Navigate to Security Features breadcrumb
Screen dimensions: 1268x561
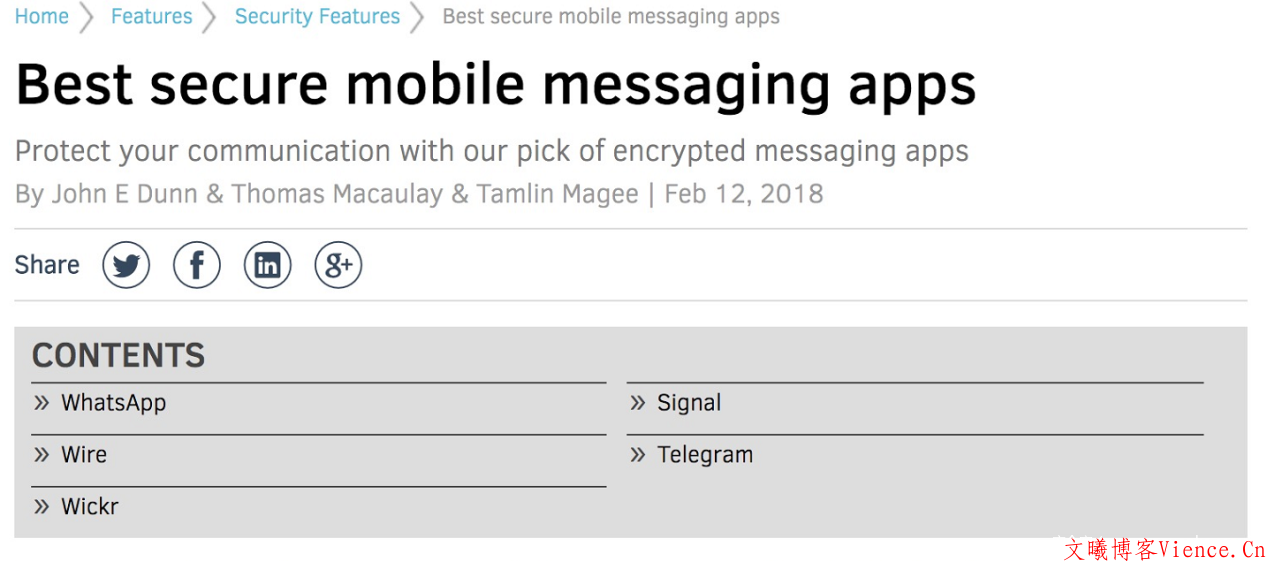click(x=317, y=17)
